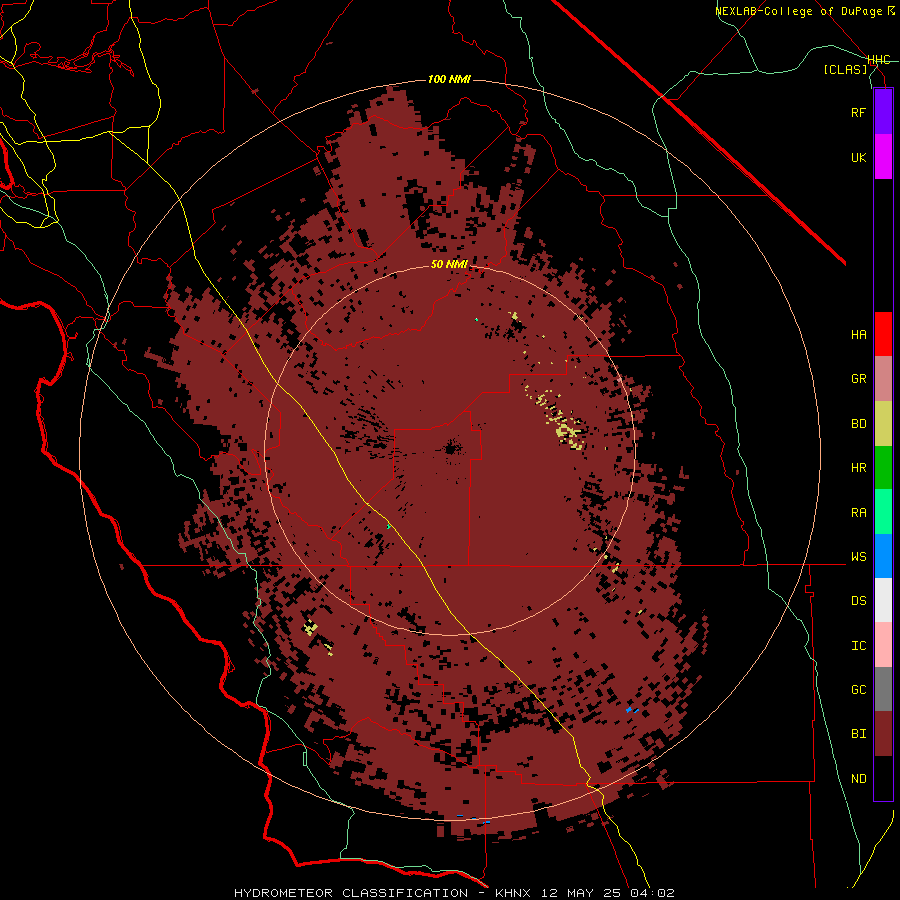The width and height of the screenshot is (900, 900).
Task: Select the BD yellow legend color
Action: click(x=883, y=424)
